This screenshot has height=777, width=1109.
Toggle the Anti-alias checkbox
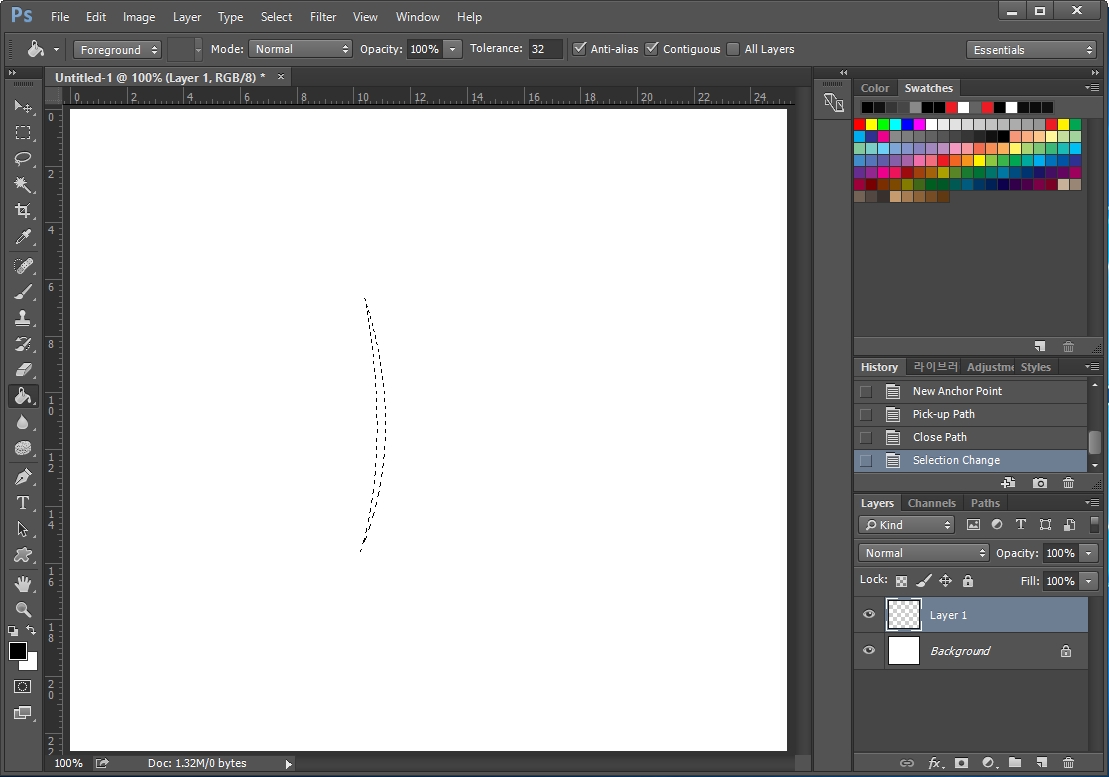pos(580,49)
